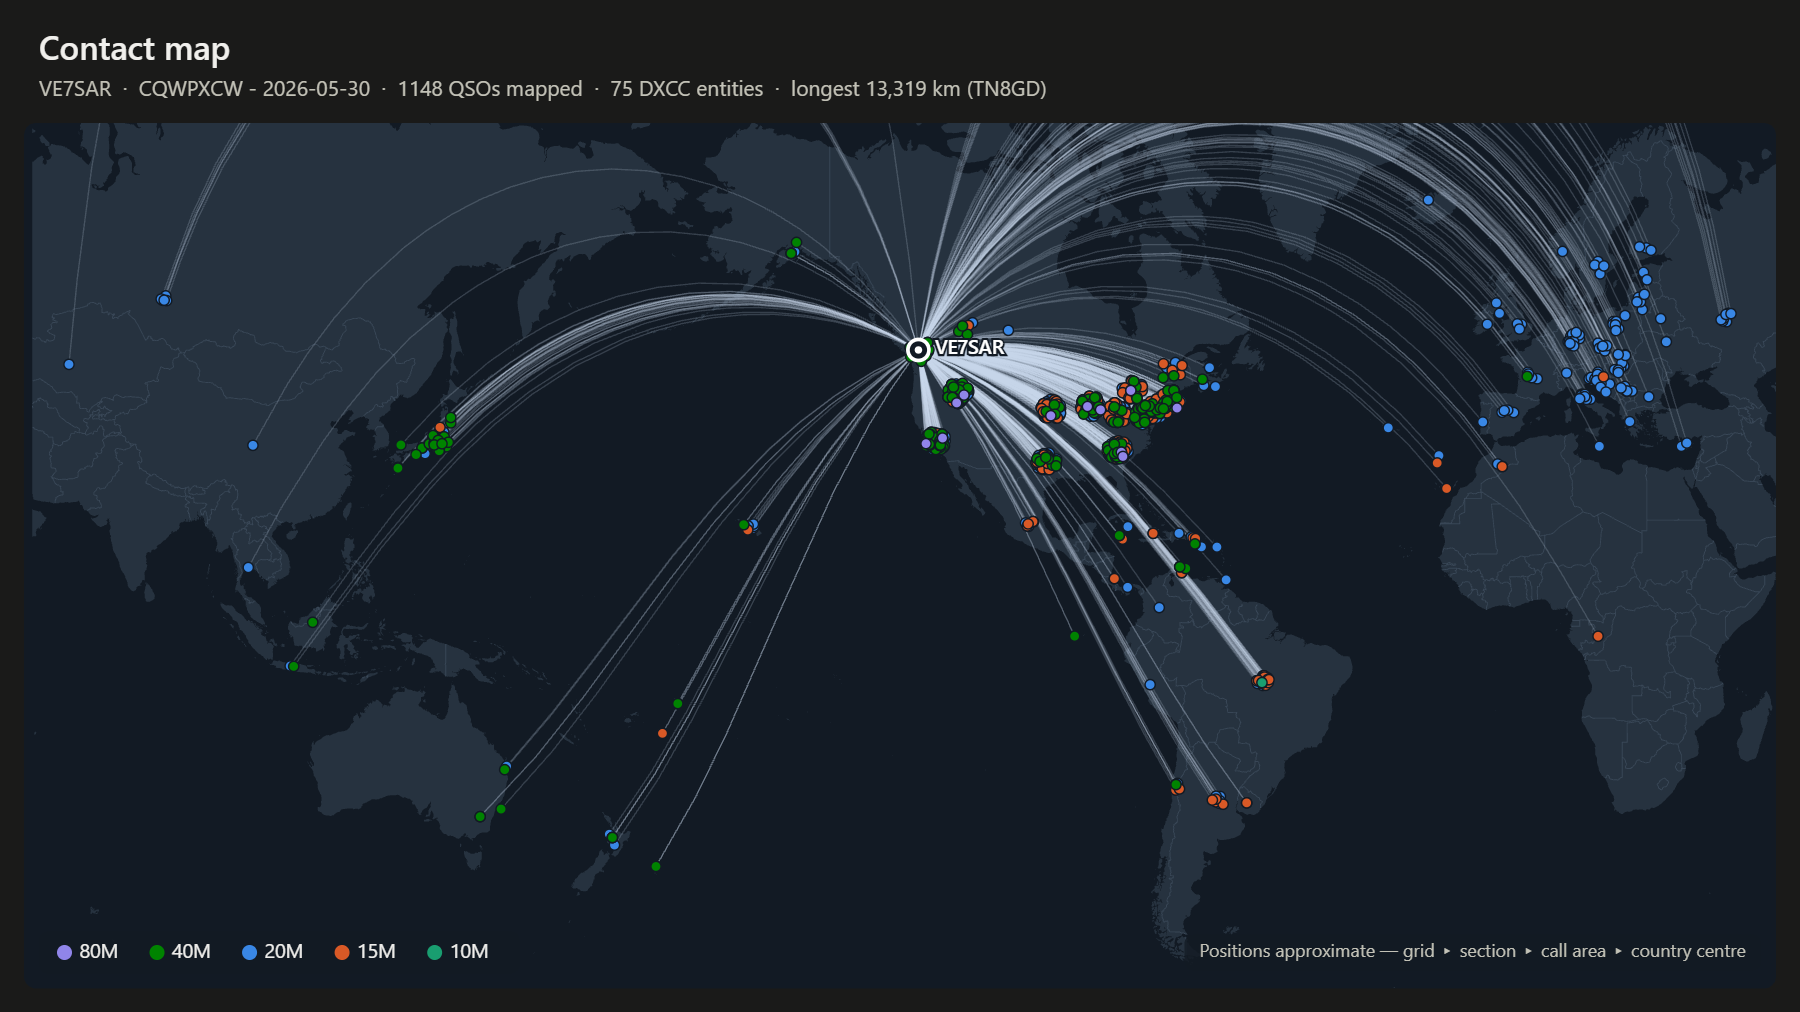Click the blue marker in Thailand
1800x1012 pixels.
248,568
